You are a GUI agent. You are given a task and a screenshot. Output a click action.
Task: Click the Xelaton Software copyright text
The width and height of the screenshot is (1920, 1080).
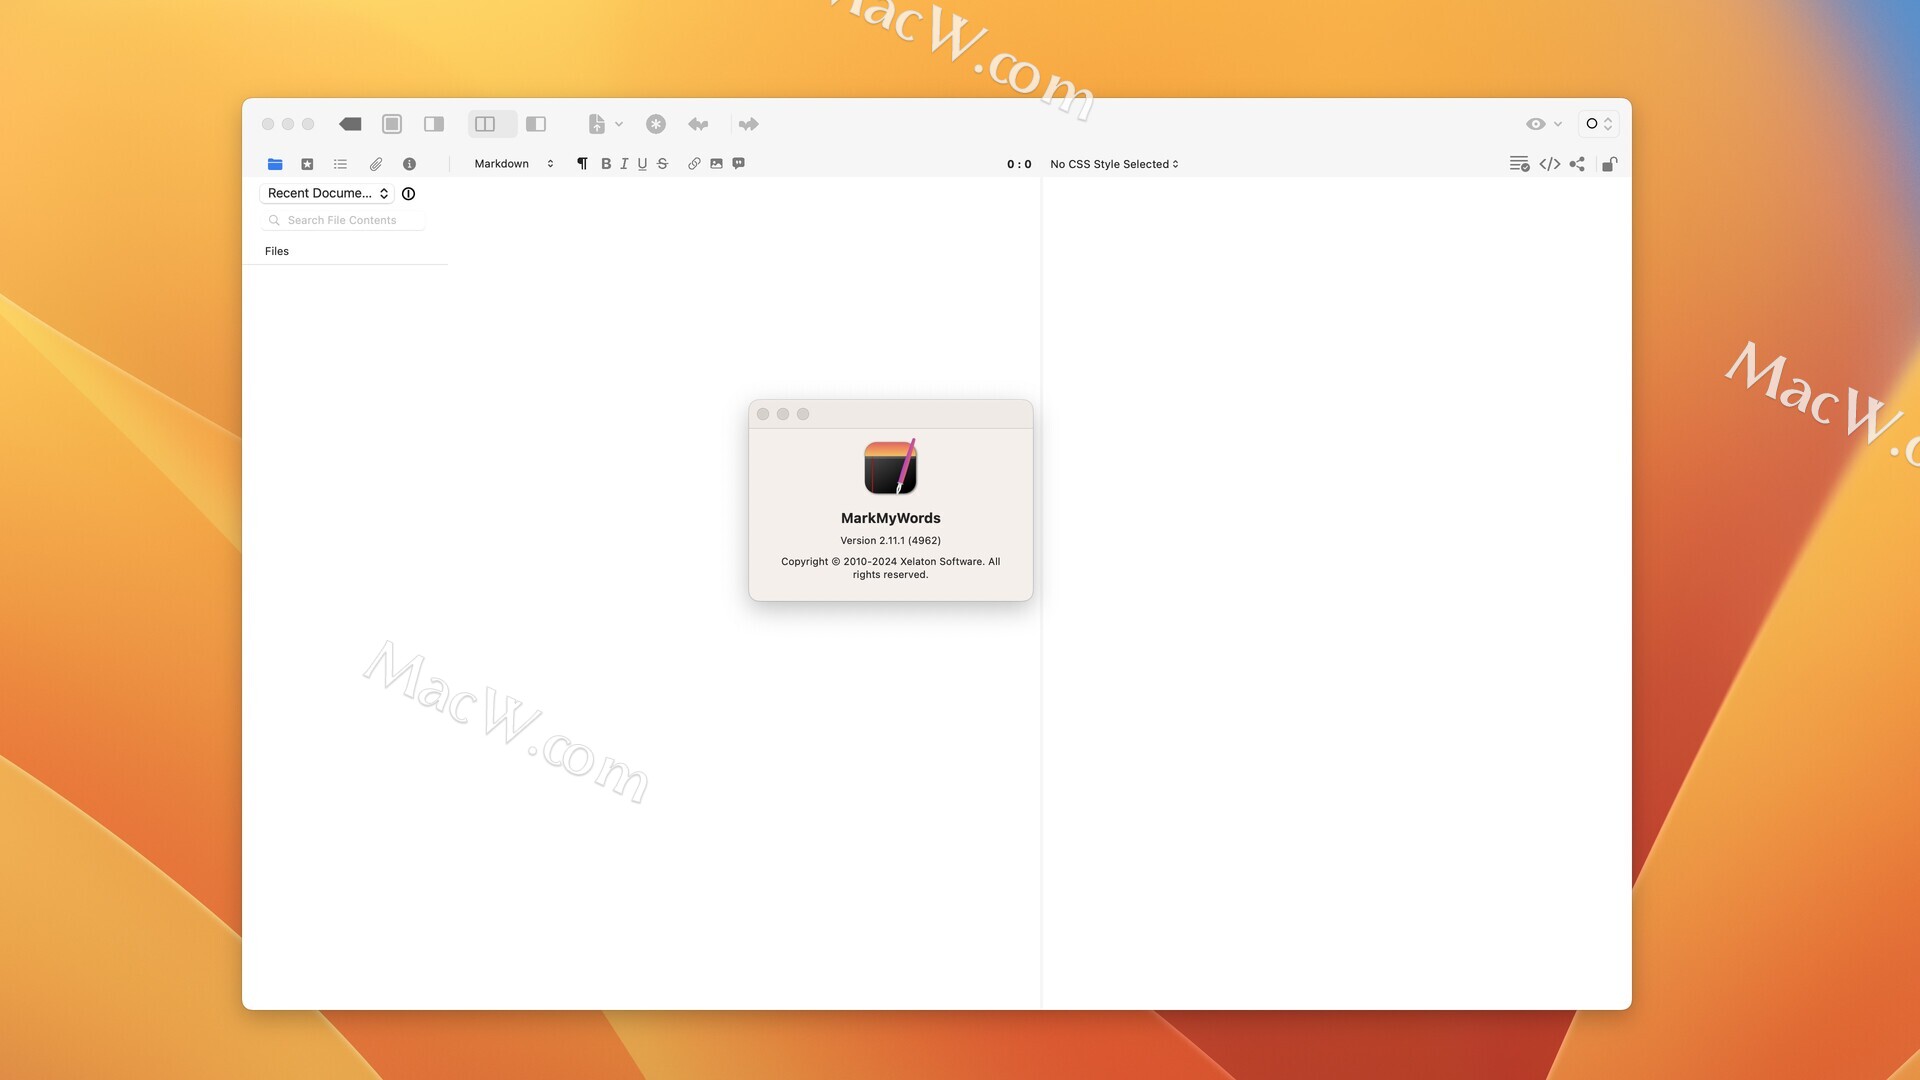[x=890, y=568]
